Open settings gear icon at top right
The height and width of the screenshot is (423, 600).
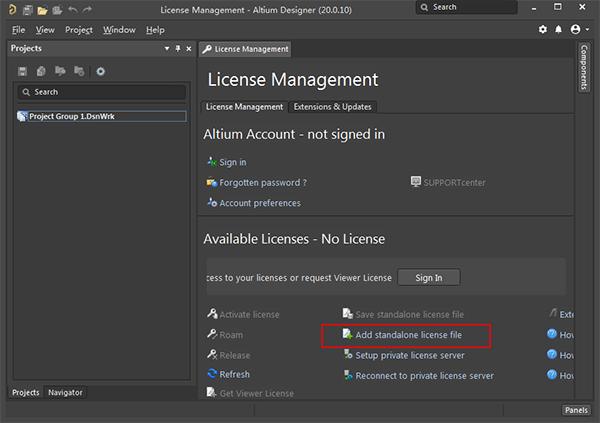[x=543, y=29]
